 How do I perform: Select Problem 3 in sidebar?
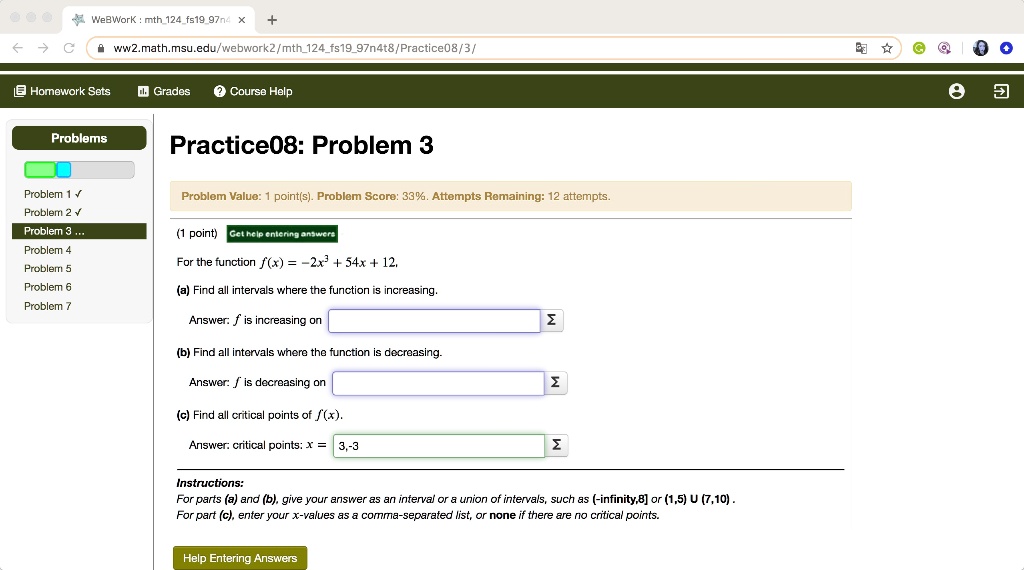(79, 231)
